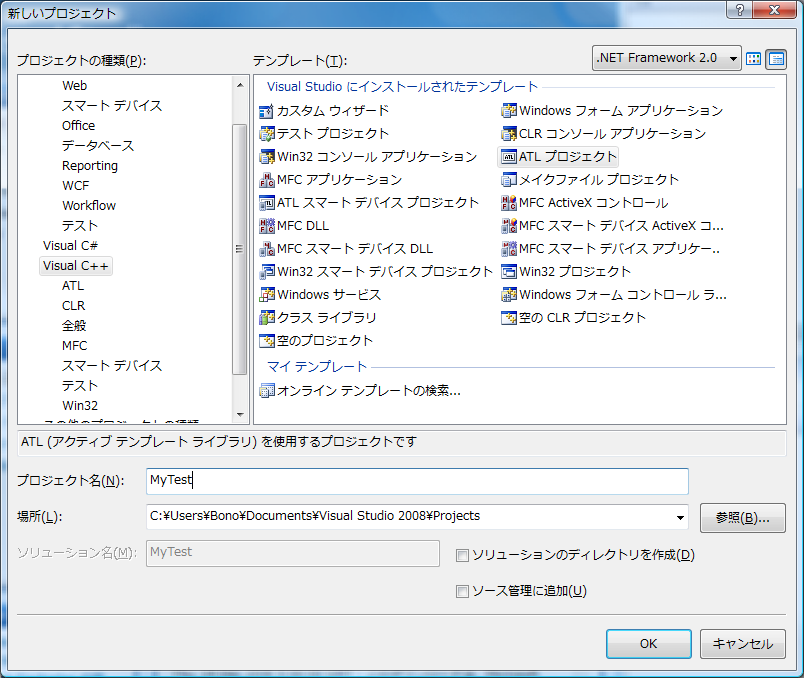Close the 新しいプロジェクト dialog
Screen dimensions: 804x678
774,10
